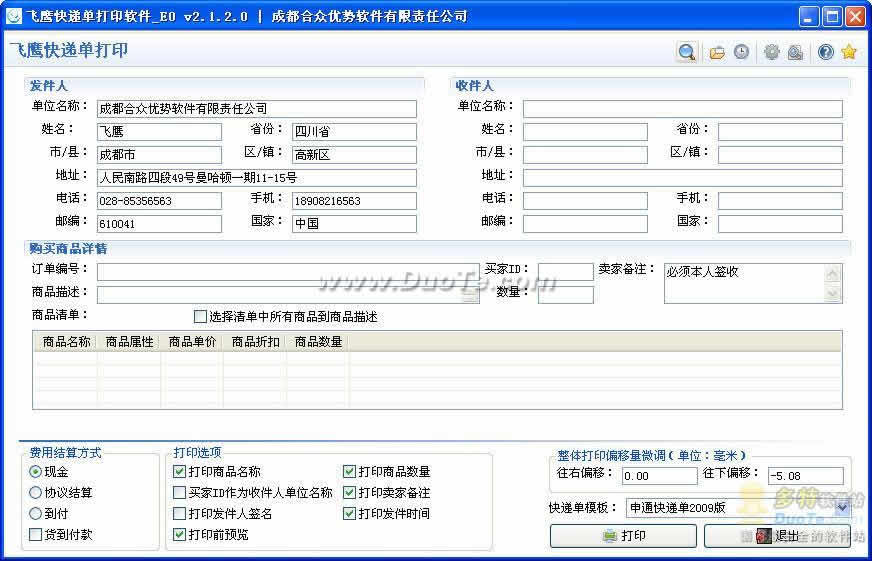Click 往右偏移 field showing 0.00
872x561 pixels.
(659, 476)
